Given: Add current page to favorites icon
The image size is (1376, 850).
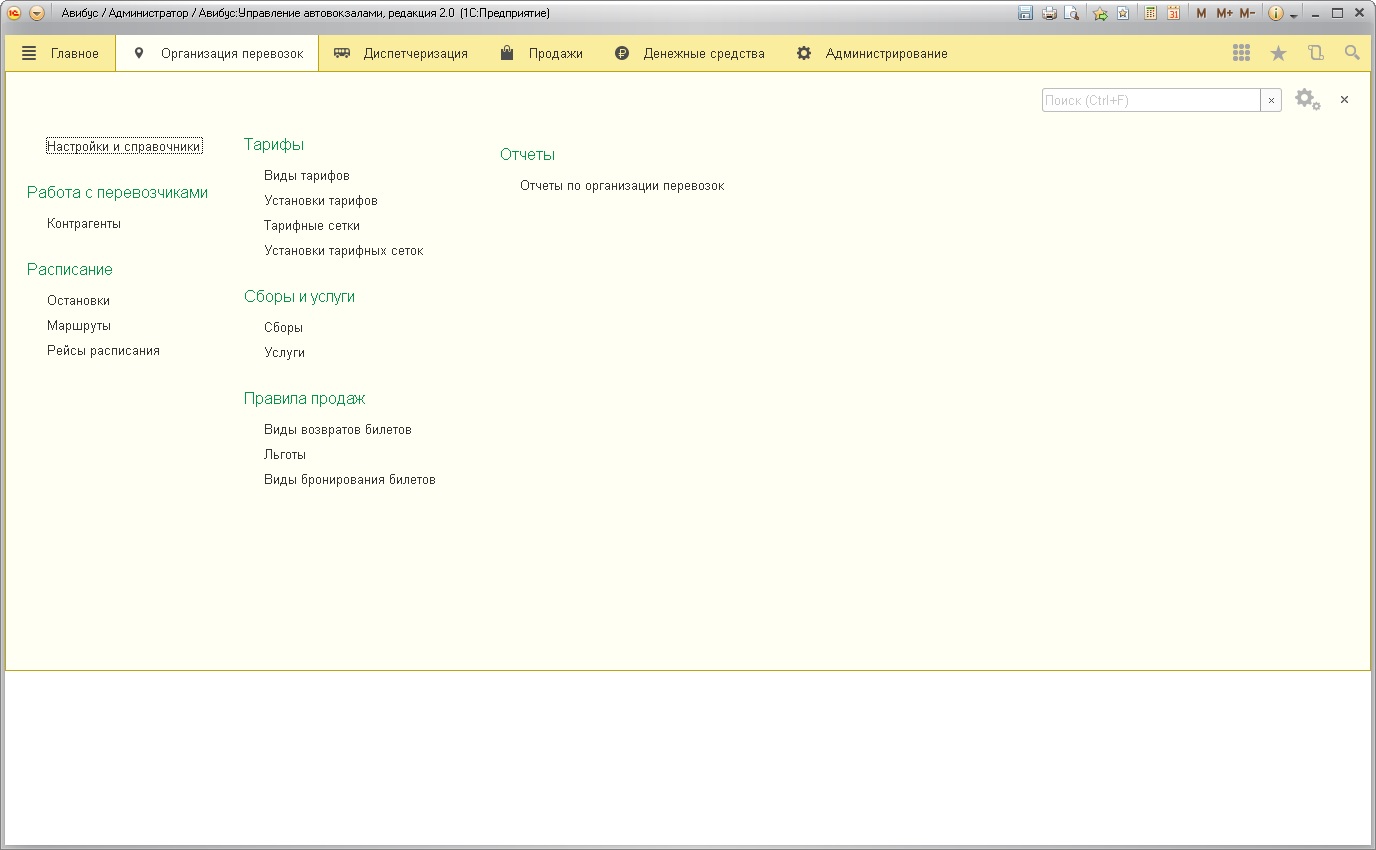Looking at the screenshot, I should (x=1100, y=13).
